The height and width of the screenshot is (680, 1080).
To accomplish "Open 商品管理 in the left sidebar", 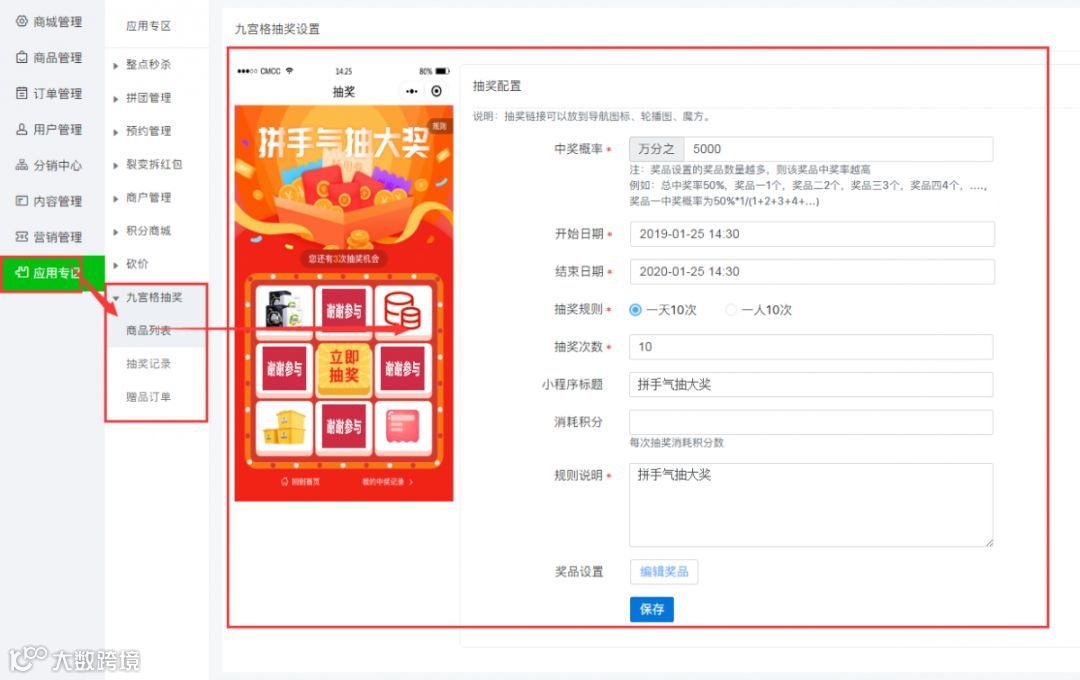I will coord(49,57).
